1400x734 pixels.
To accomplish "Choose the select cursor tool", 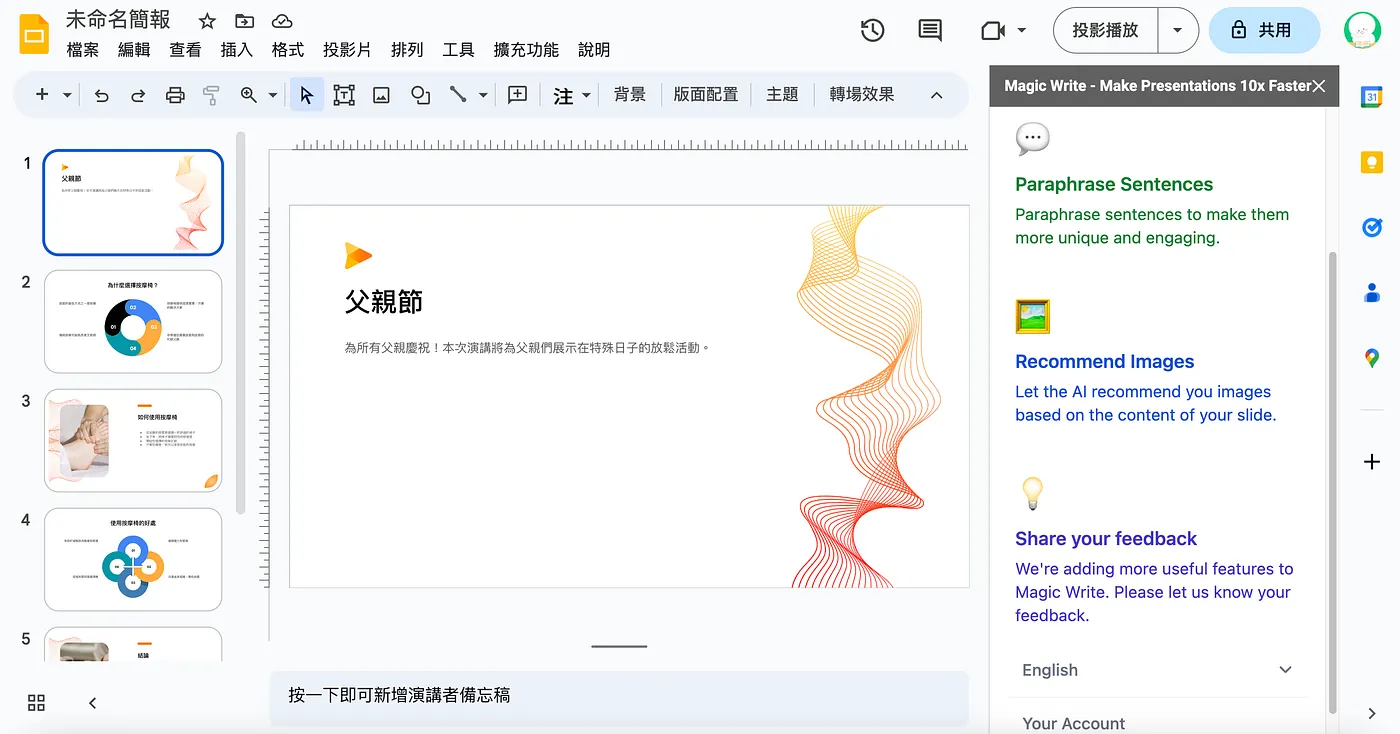I will tap(307, 95).
